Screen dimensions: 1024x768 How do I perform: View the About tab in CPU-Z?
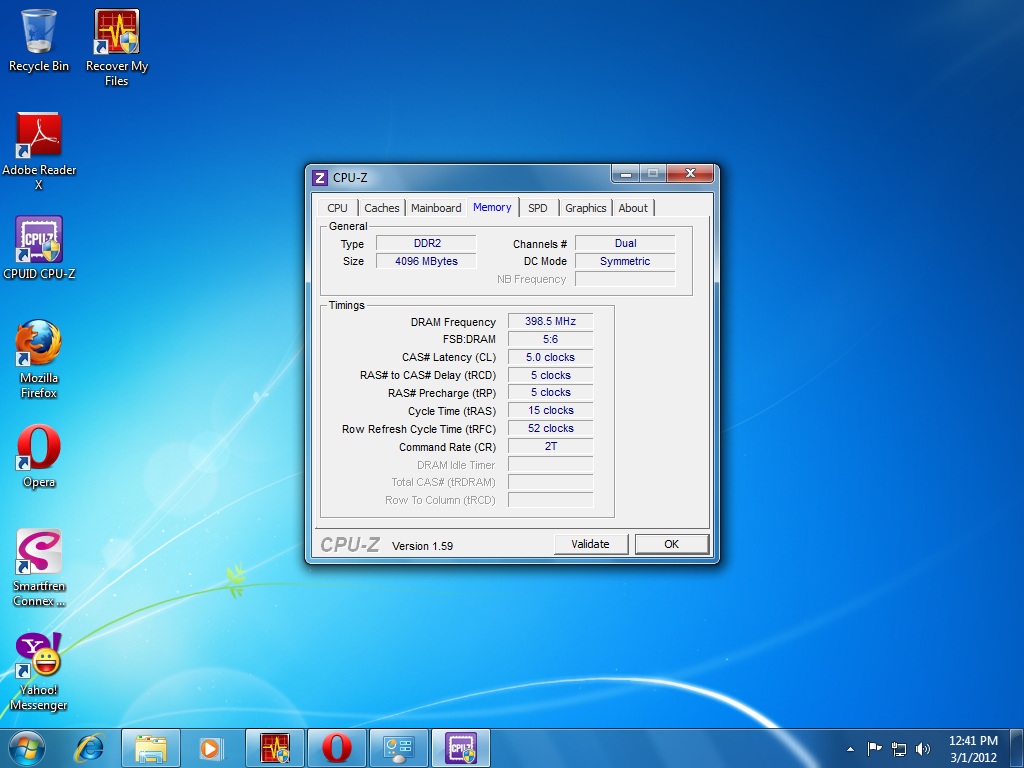click(633, 208)
